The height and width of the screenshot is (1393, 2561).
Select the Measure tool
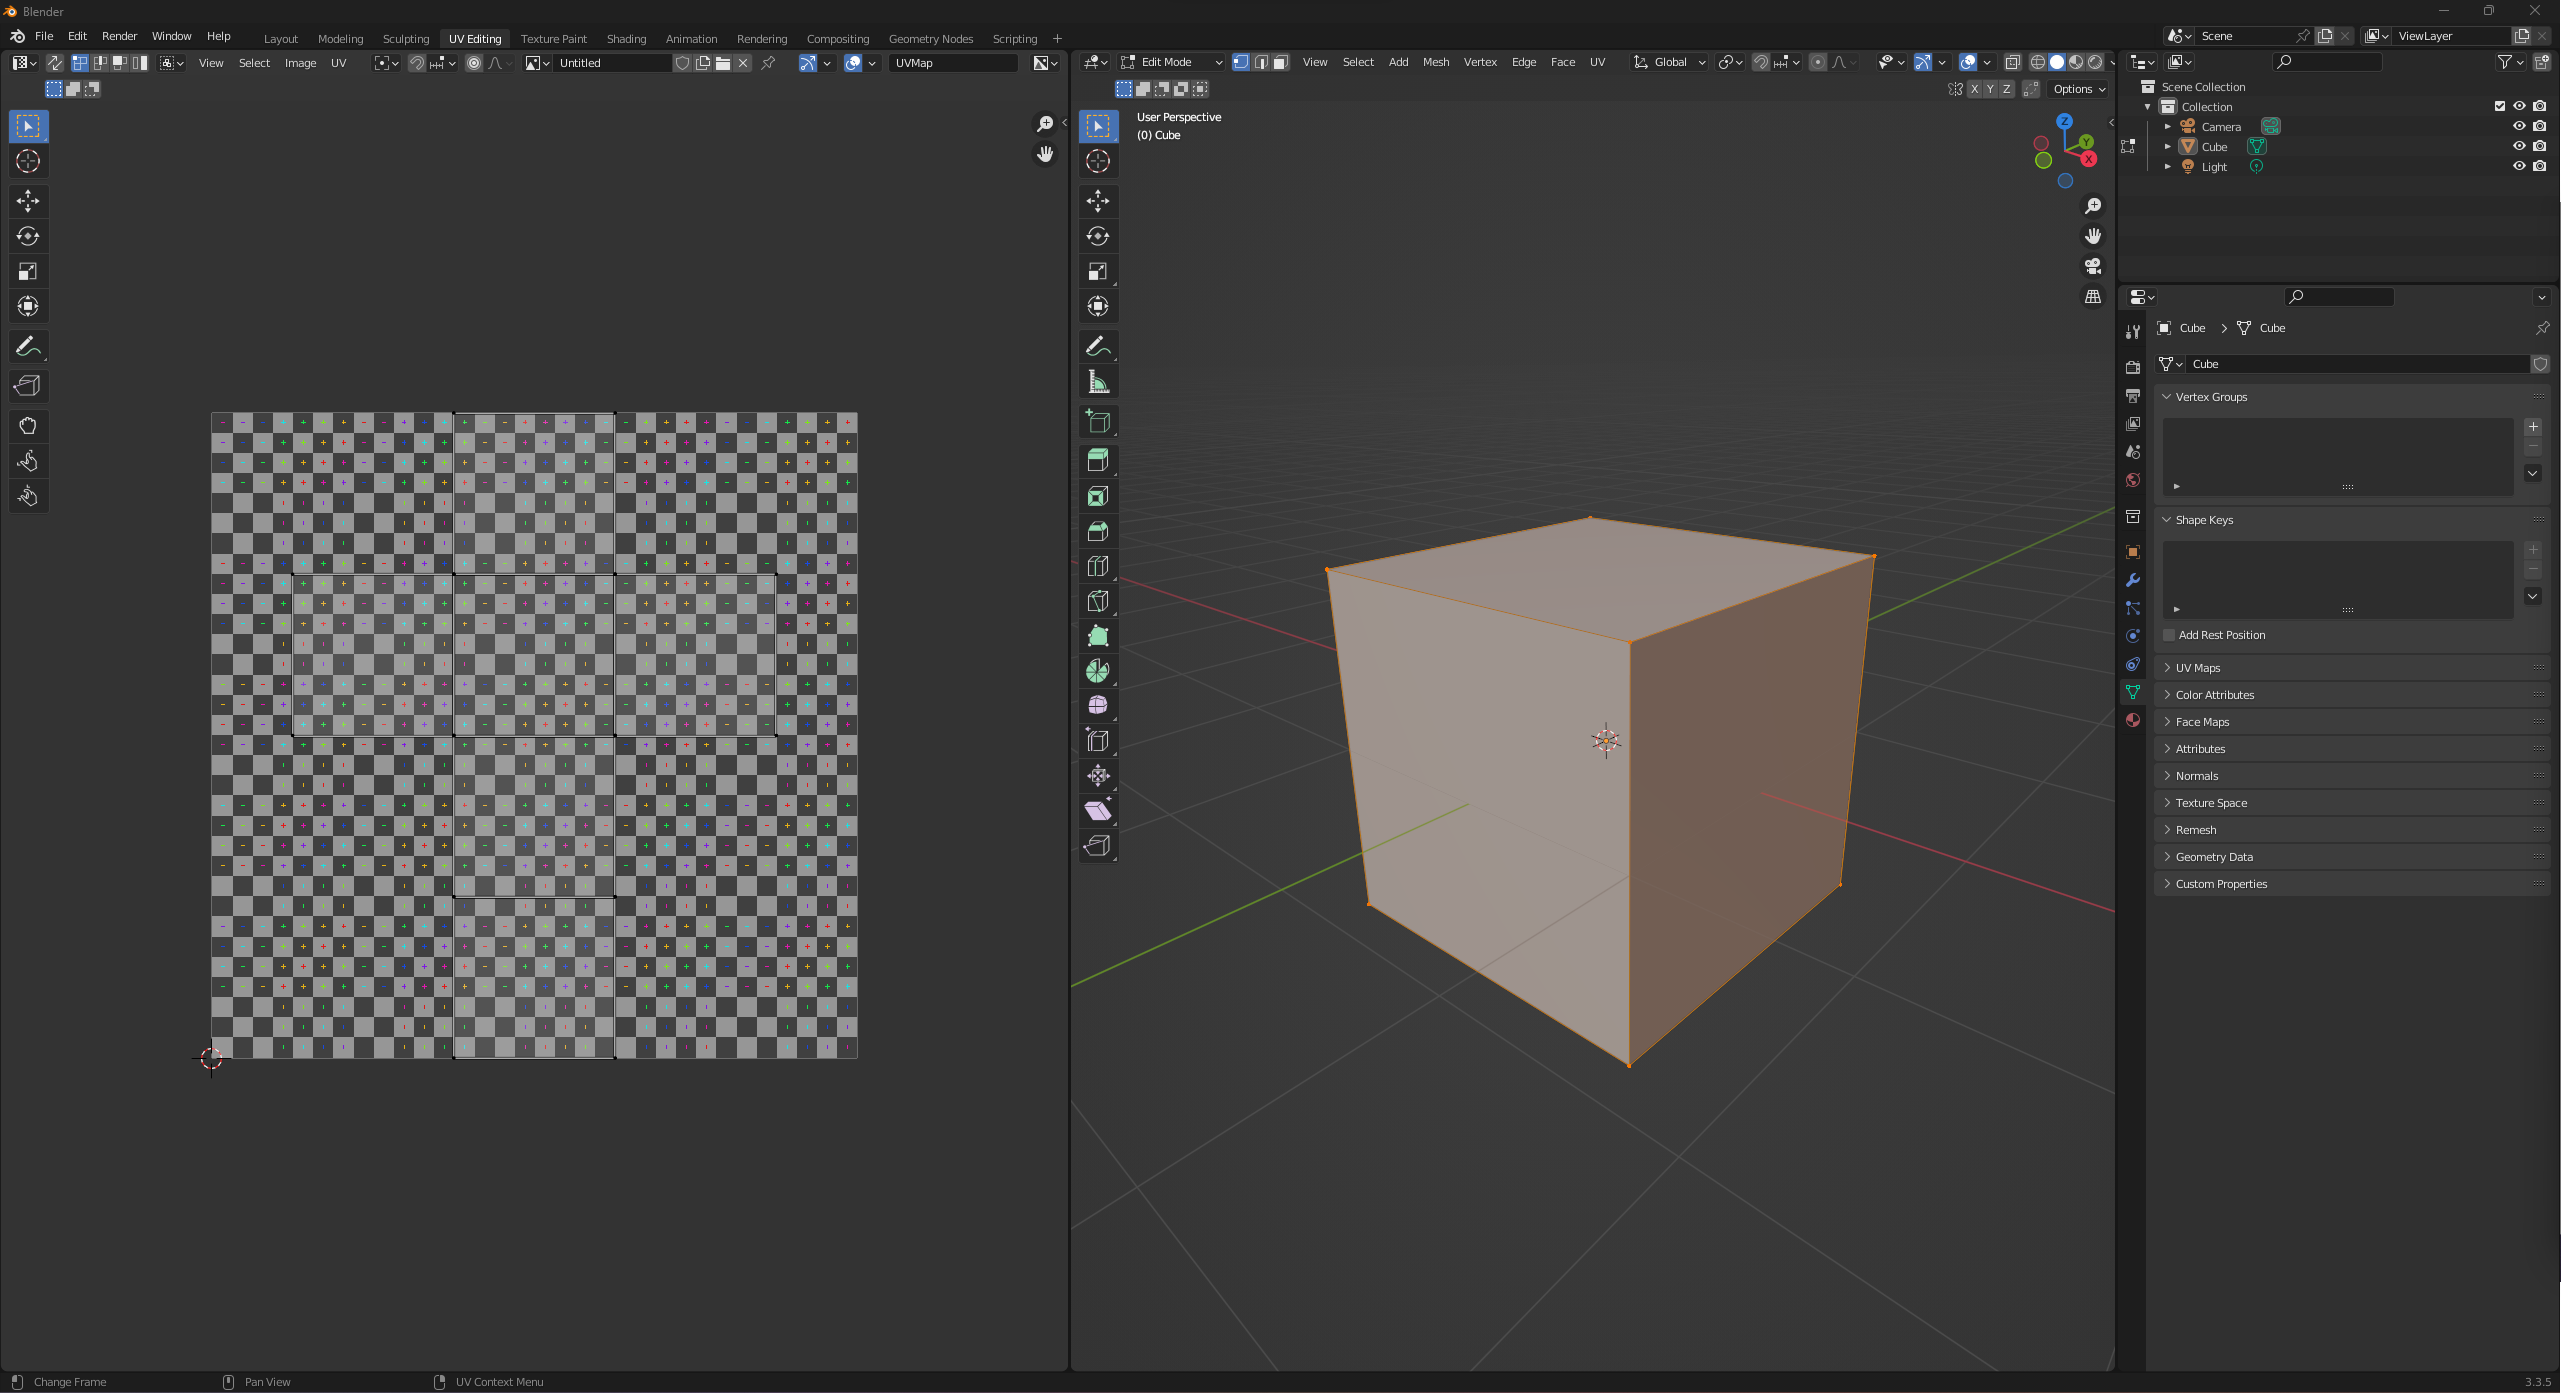click(1098, 382)
